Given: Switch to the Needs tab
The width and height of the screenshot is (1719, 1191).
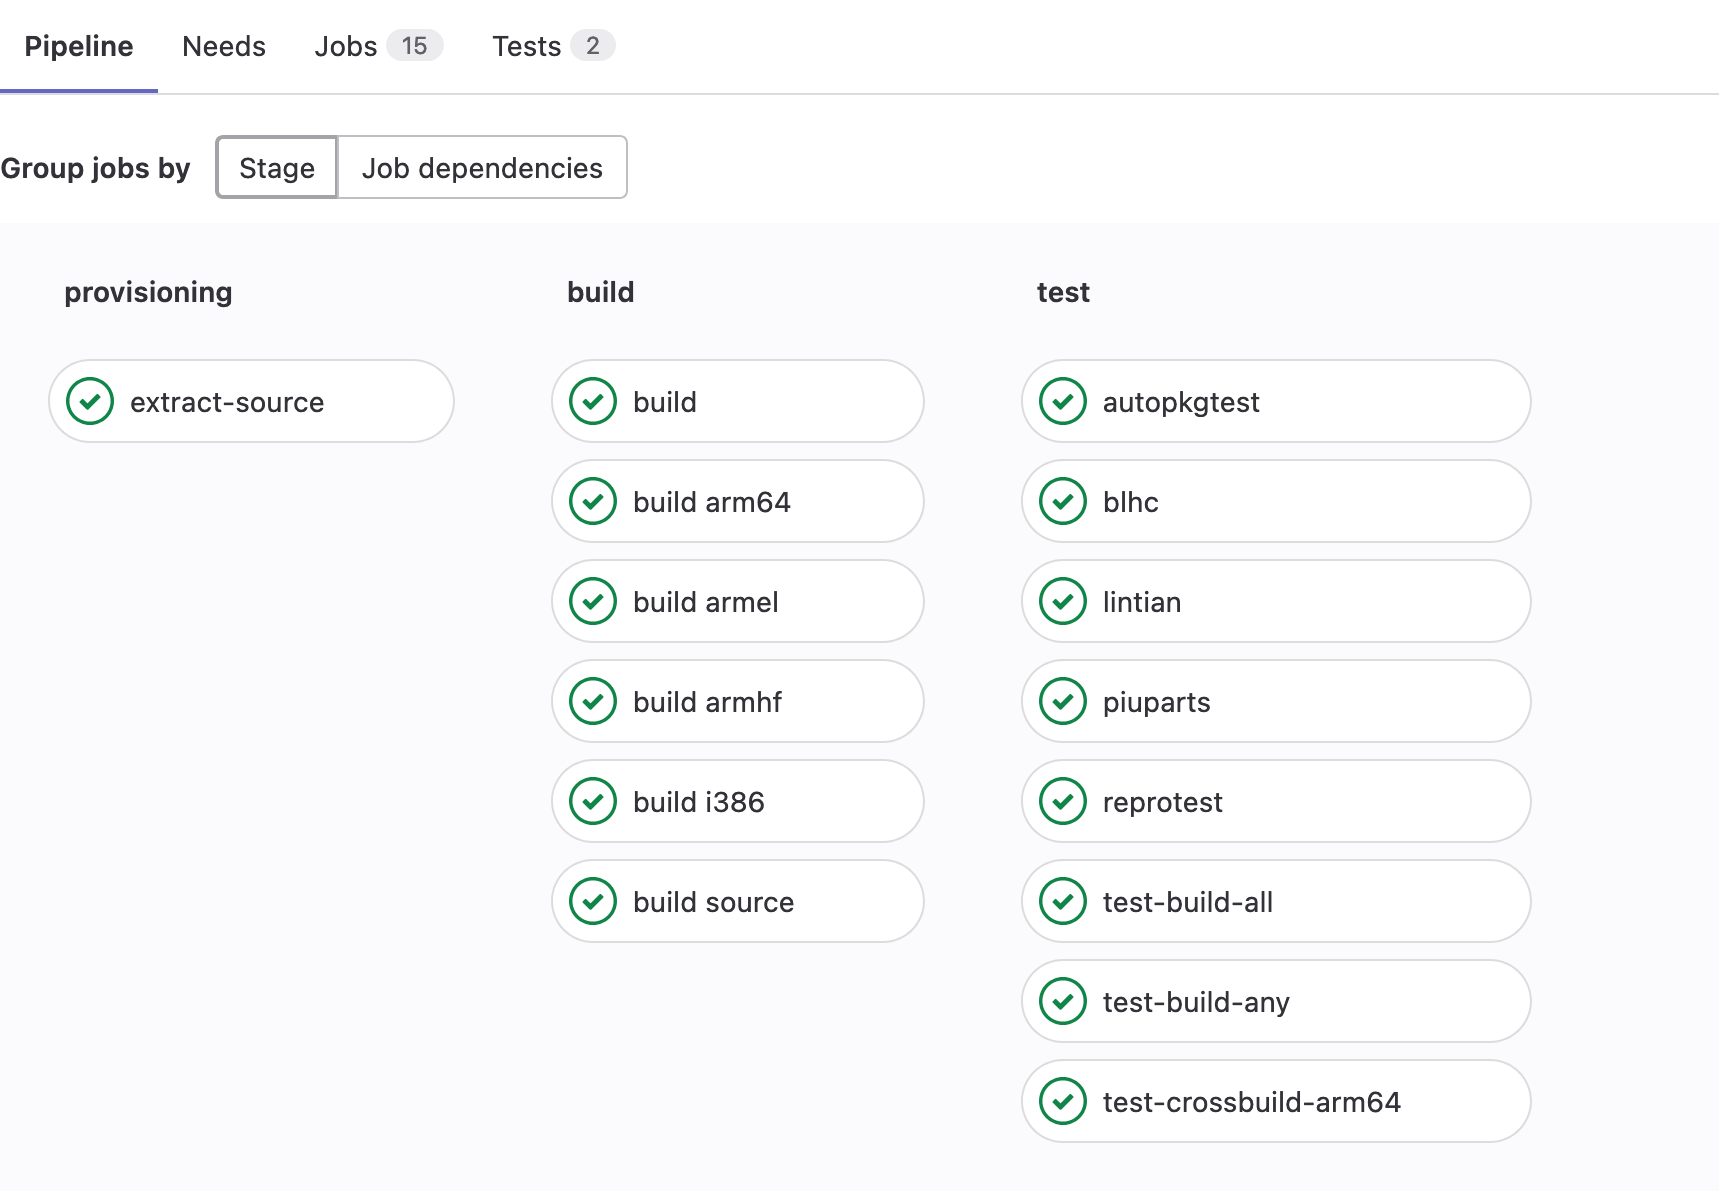Looking at the screenshot, I should point(224,46).
